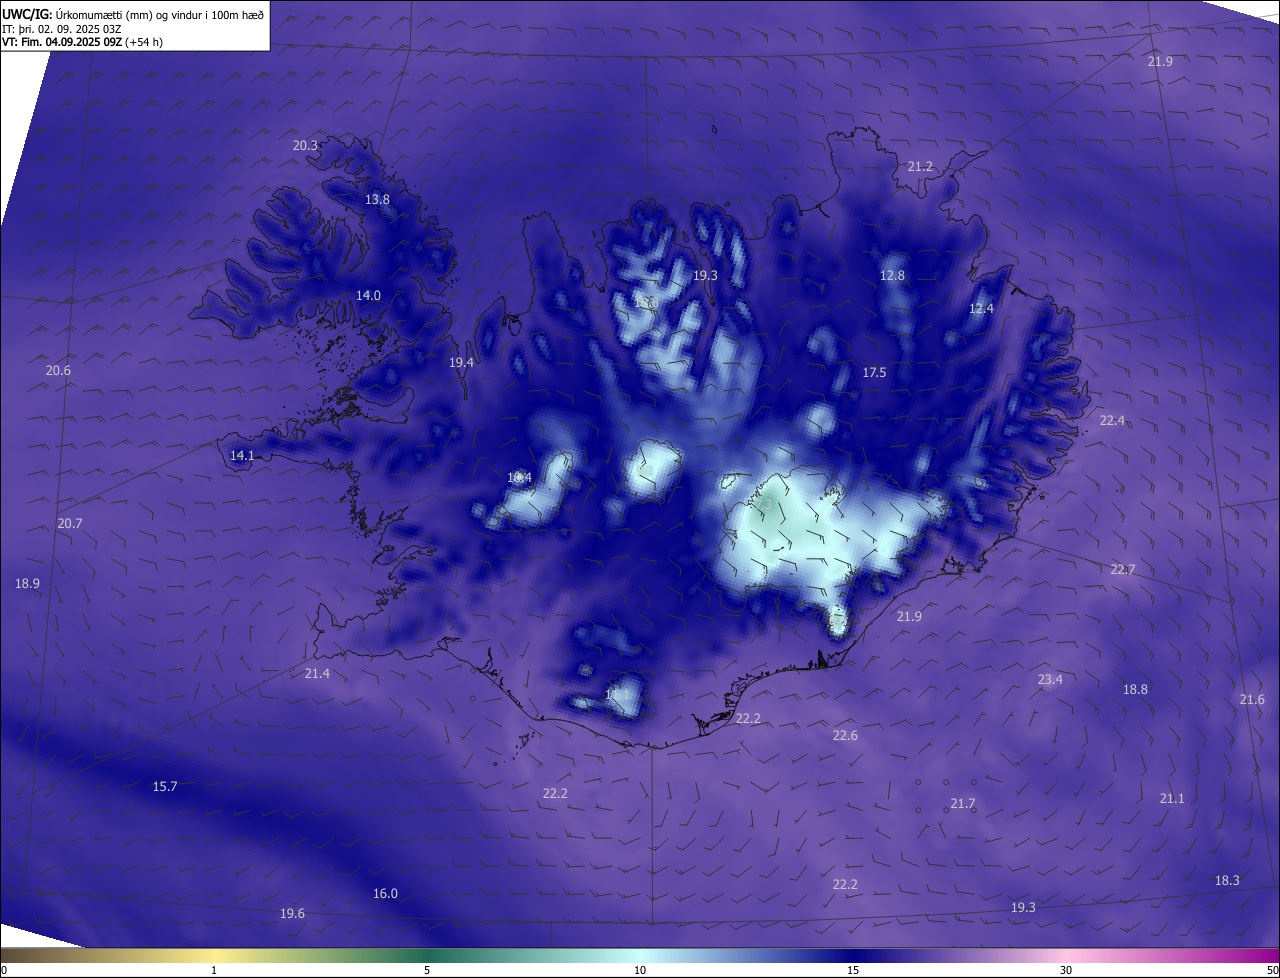Screen dimensions: 1280x978
Task: Click the 18.9 value label
Action: [27, 584]
